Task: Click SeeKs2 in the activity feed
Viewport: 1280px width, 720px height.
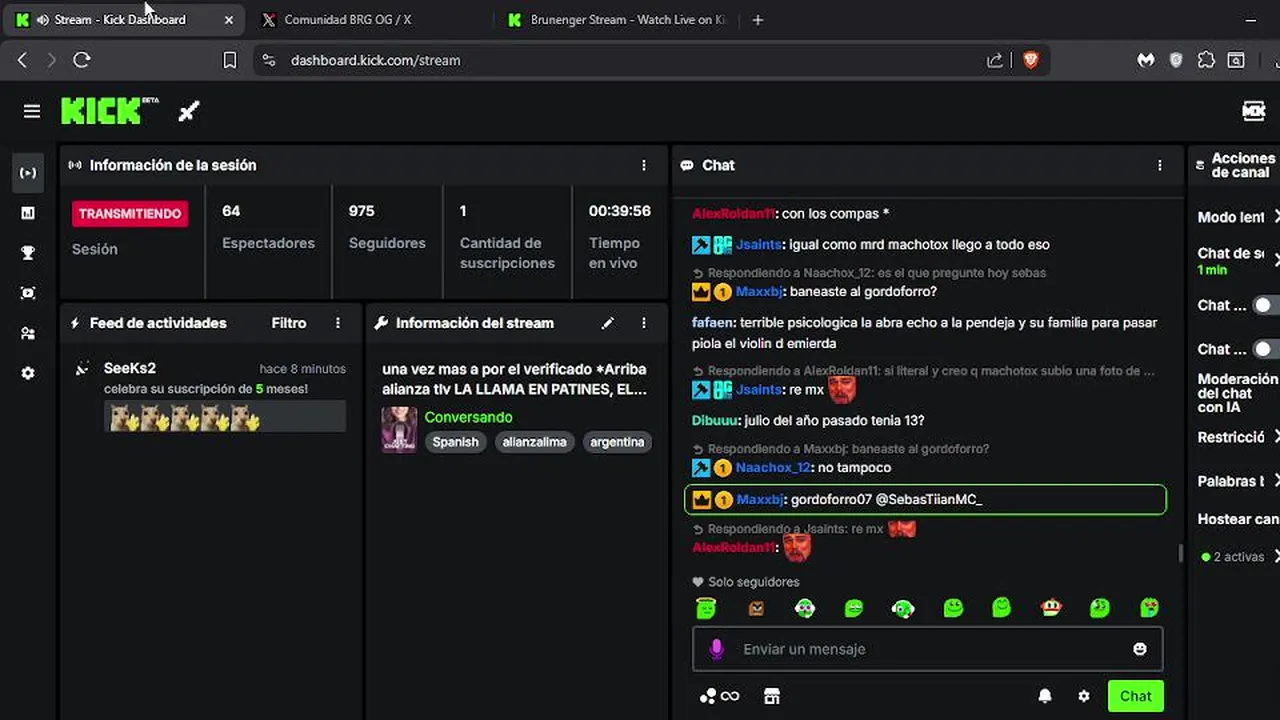Action: pos(130,369)
